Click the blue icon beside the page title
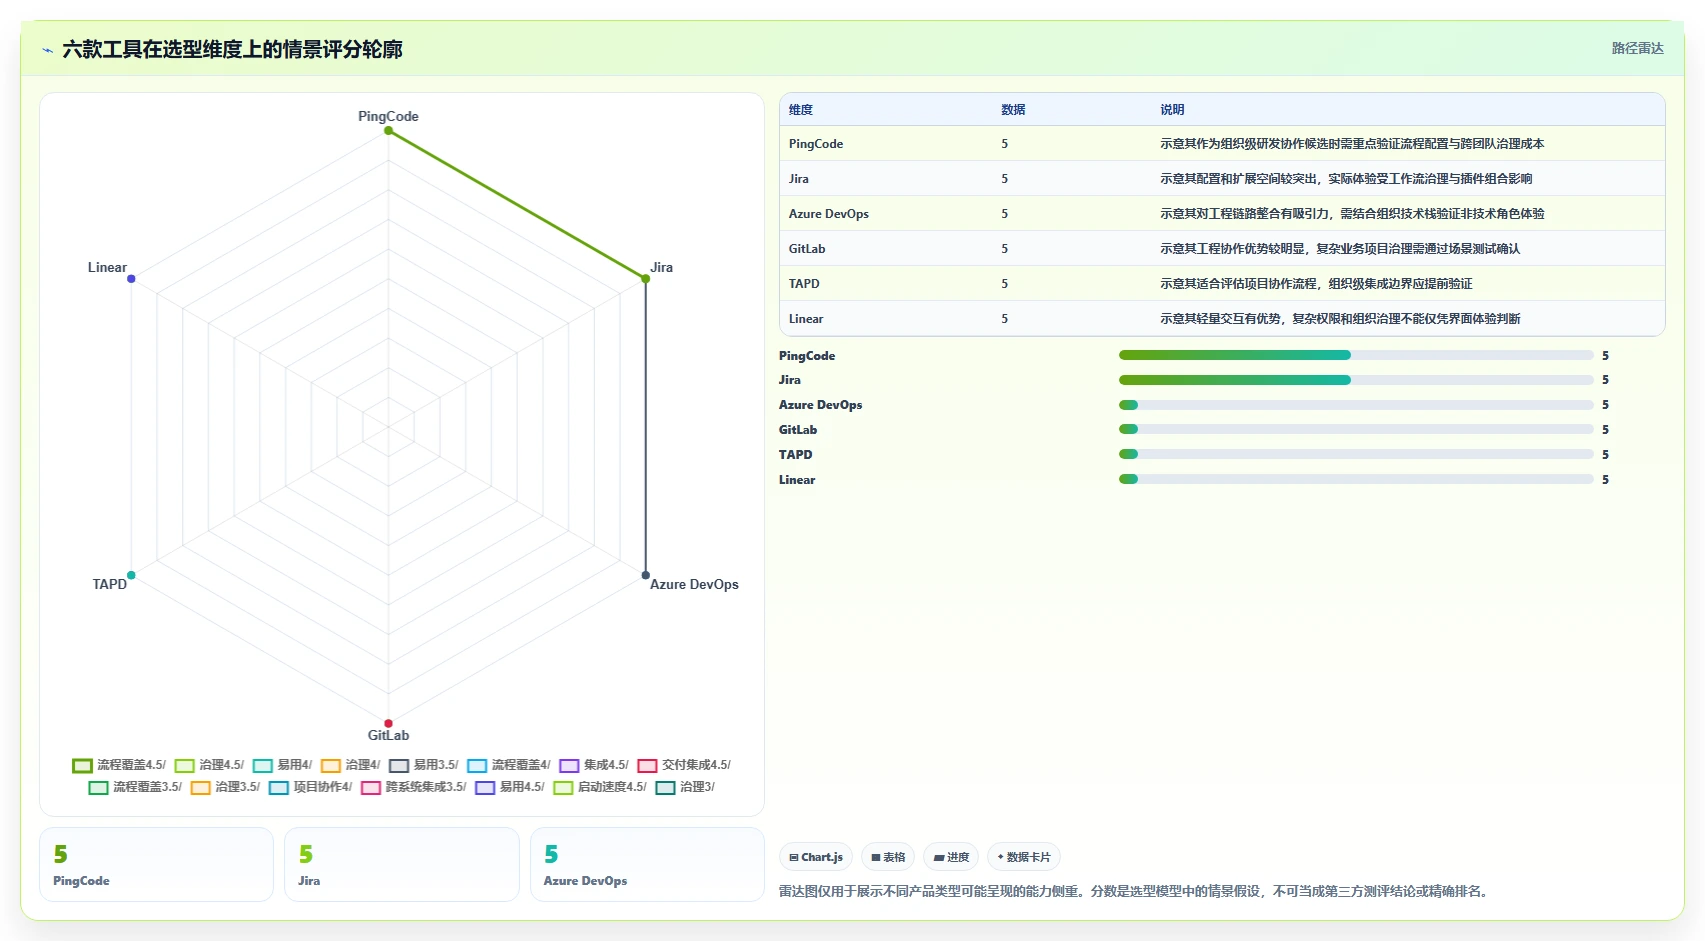This screenshot has width=1705, height=941. tap(47, 50)
